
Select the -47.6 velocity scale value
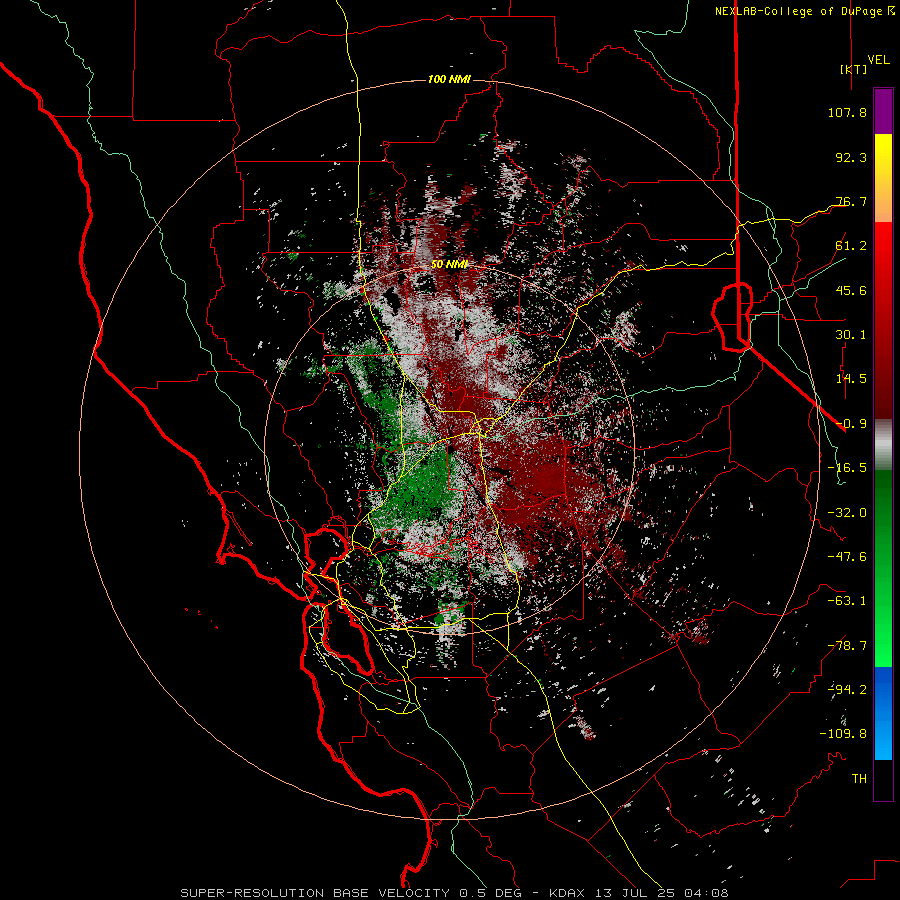(847, 557)
